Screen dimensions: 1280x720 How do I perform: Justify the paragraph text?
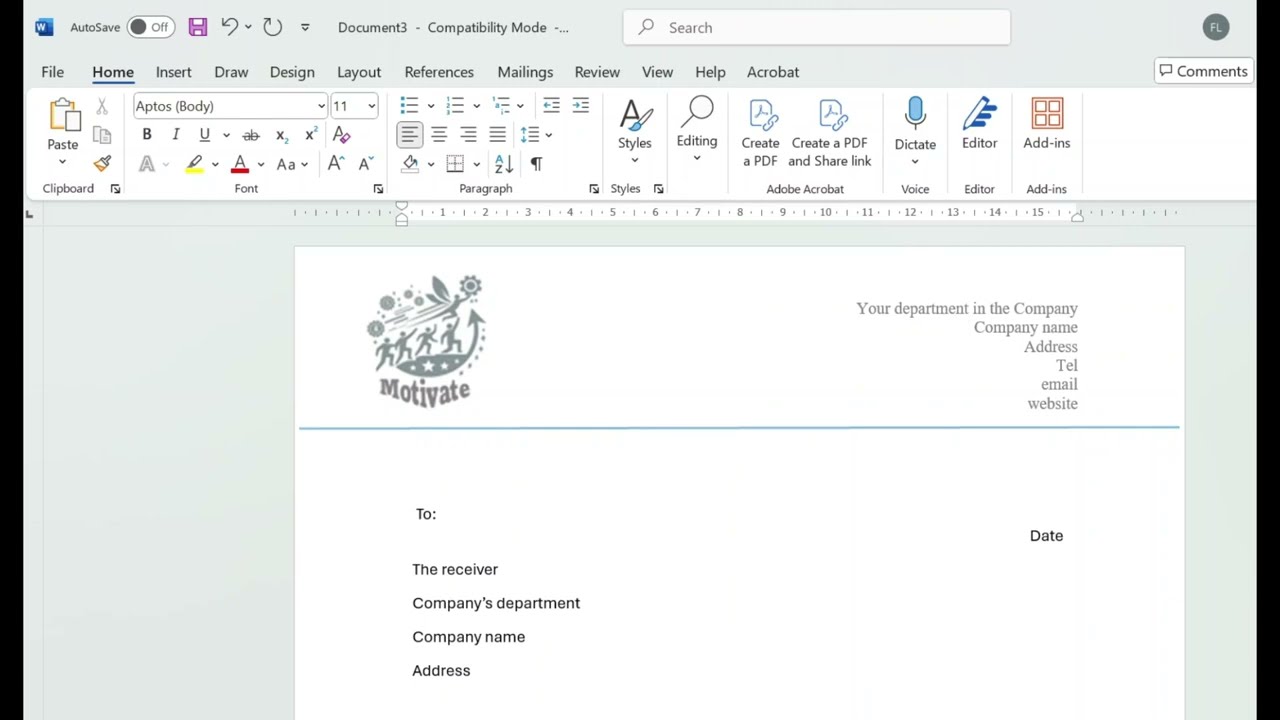497,135
